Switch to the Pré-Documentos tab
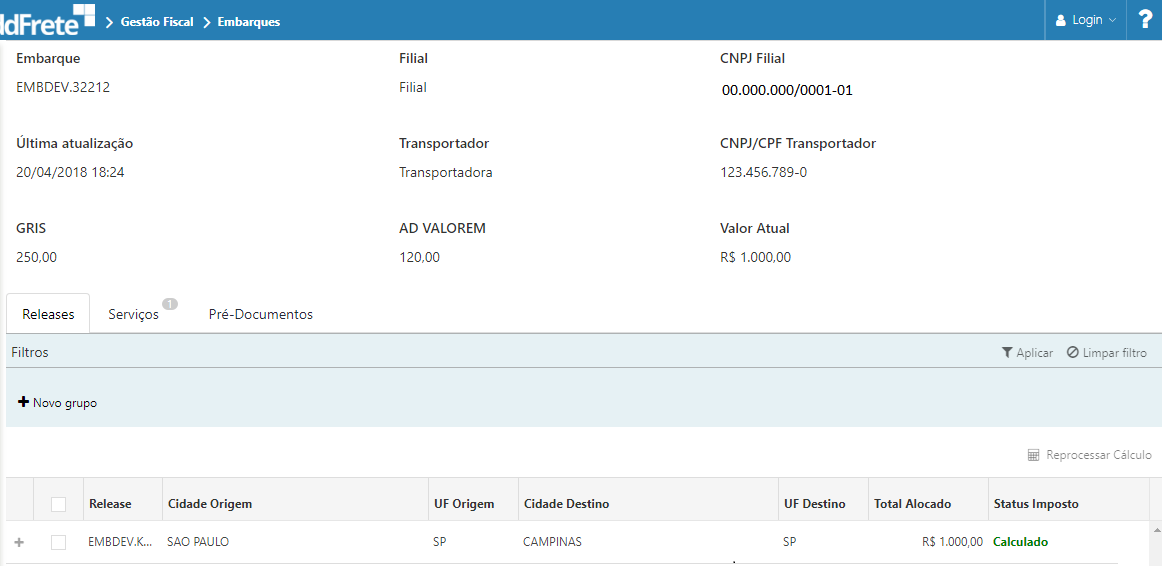This screenshot has width=1162, height=566. click(260, 314)
